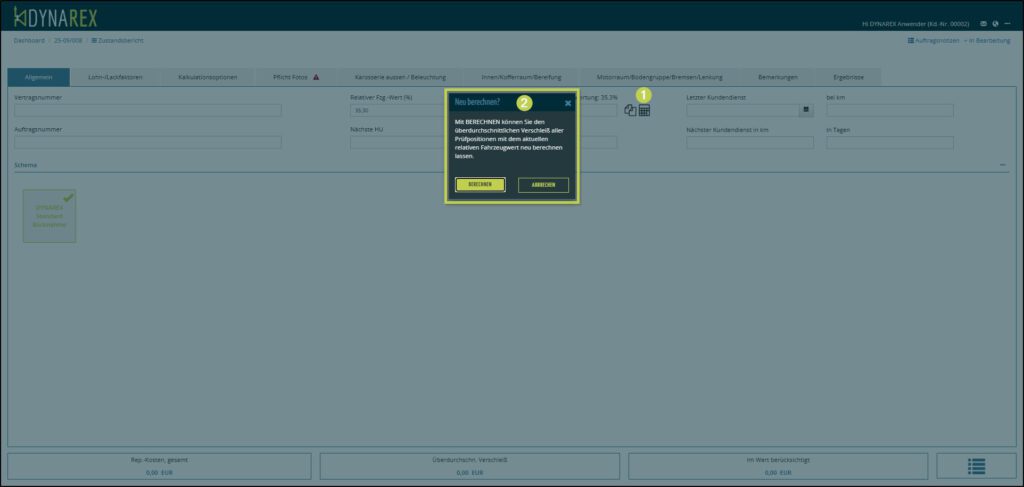Click the Nächster Kundendienst in km field
The height and width of the screenshot is (487, 1024).
tap(749, 143)
